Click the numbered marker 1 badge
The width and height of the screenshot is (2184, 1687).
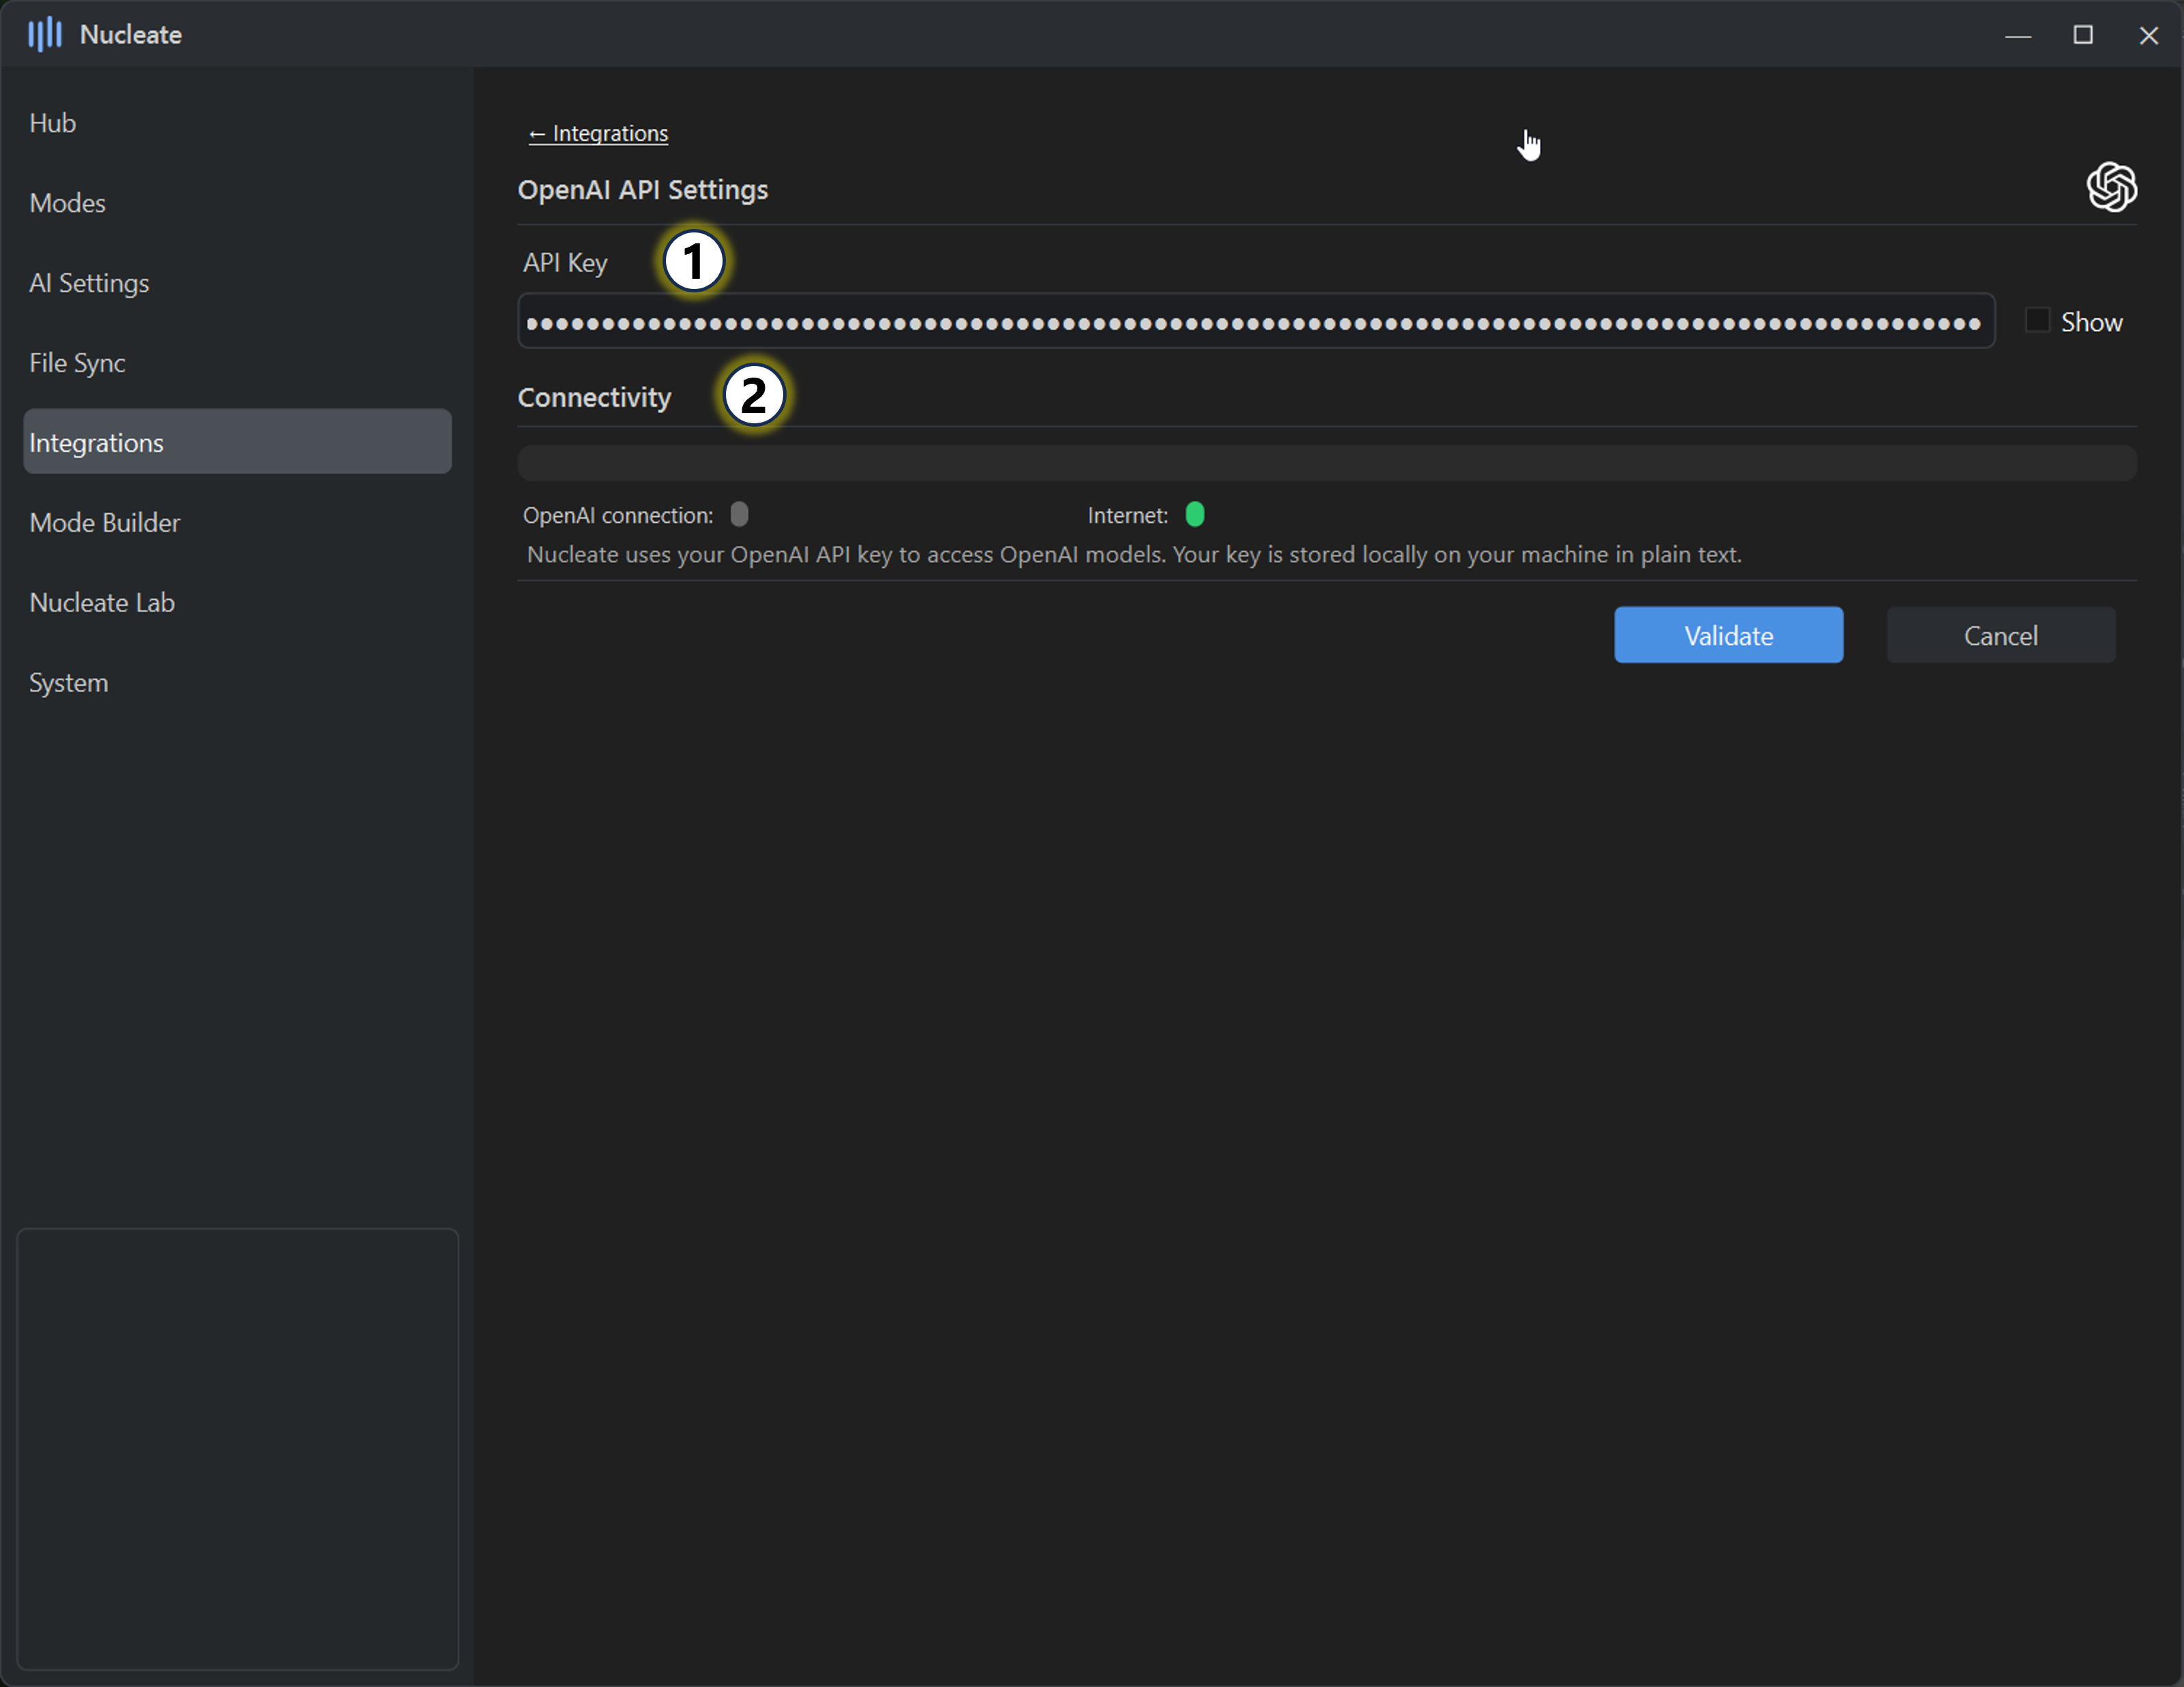point(693,262)
